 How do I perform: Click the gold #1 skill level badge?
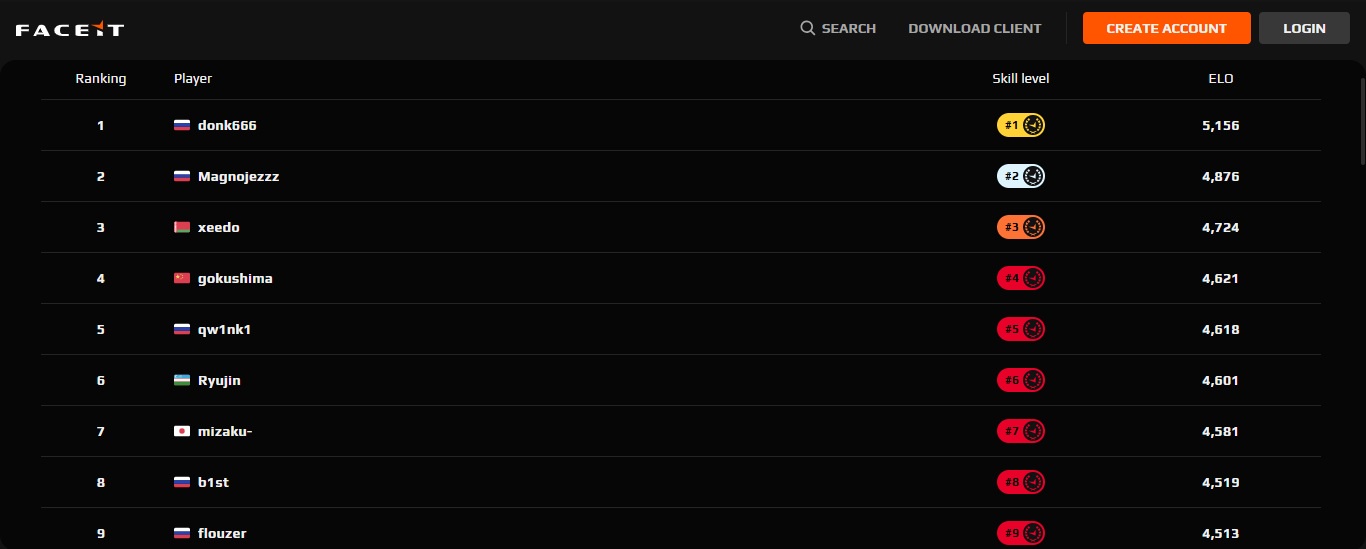point(1021,125)
